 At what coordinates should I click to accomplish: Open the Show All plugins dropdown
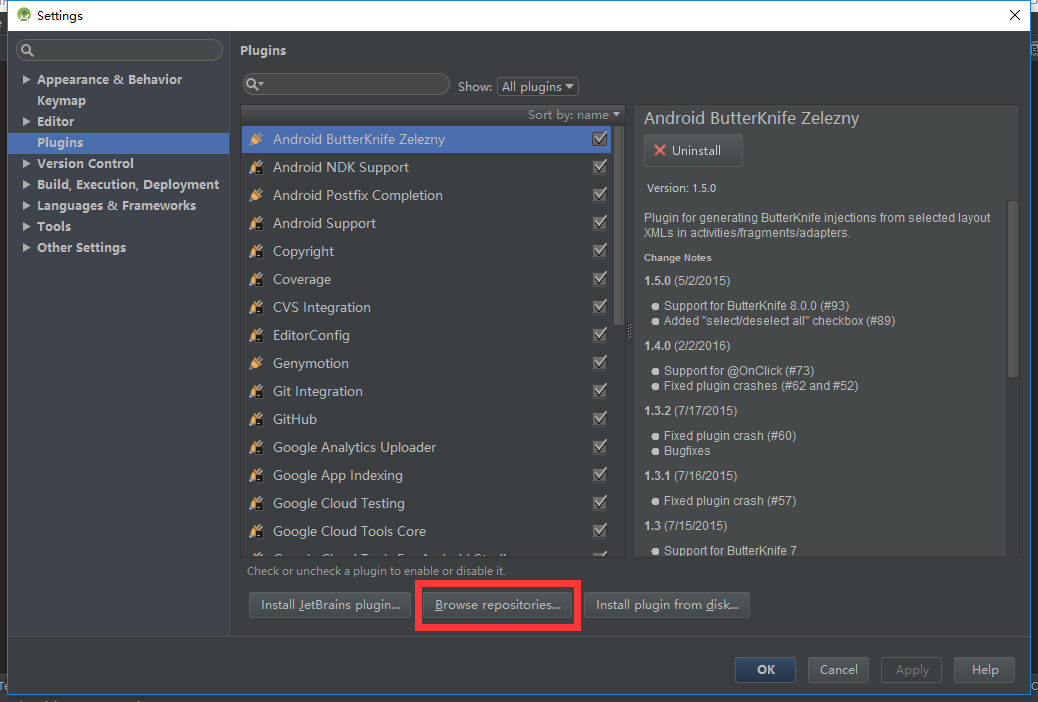(538, 87)
